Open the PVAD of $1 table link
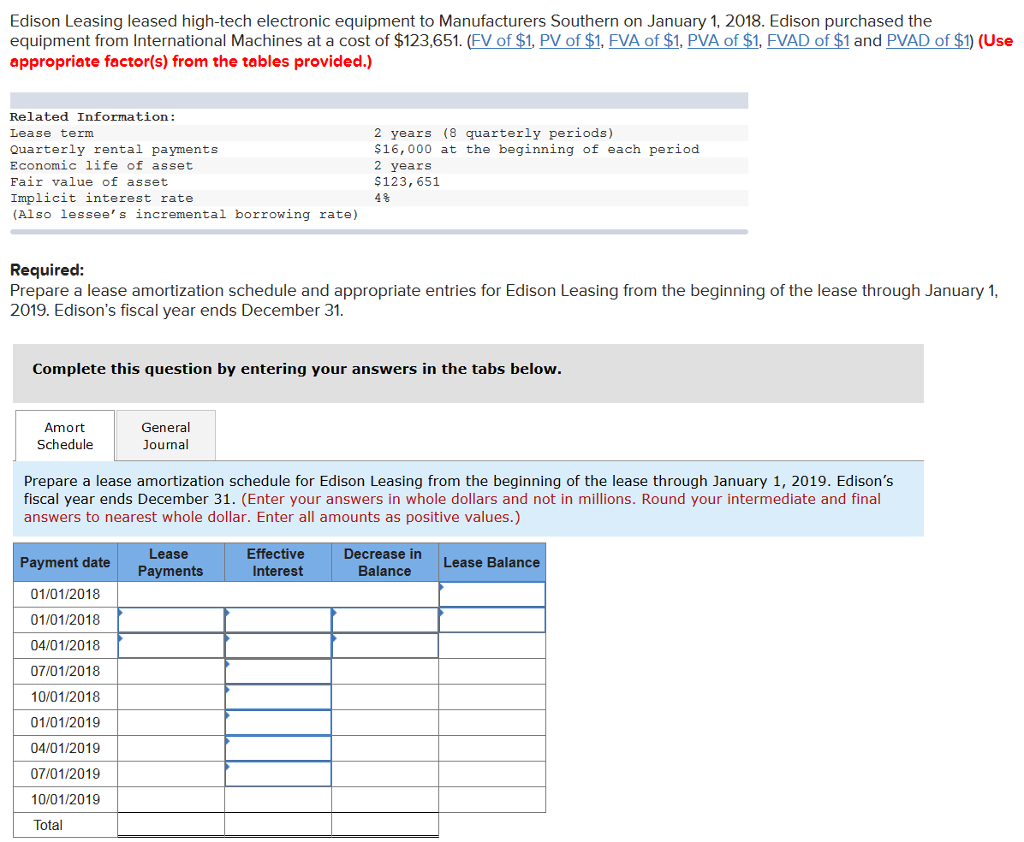 pyautogui.click(x=927, y=40)
